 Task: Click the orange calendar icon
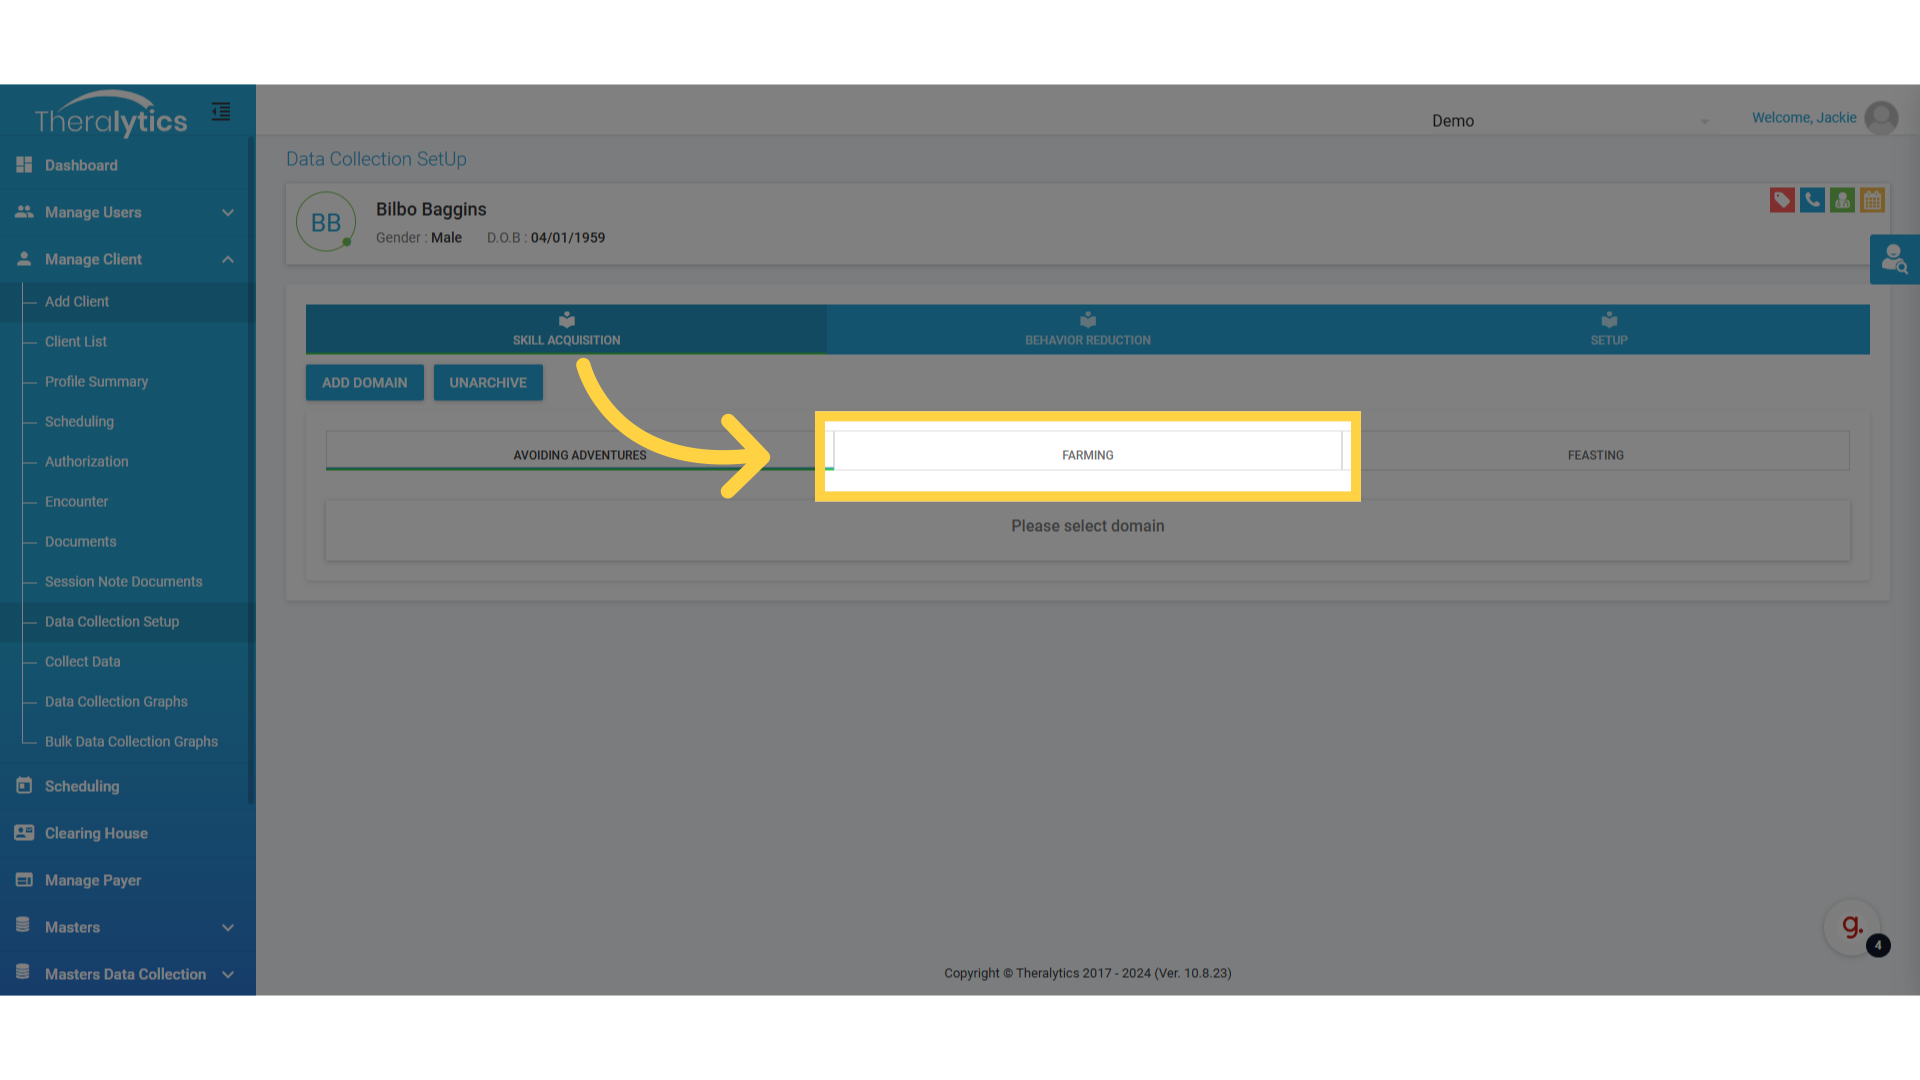[x=1872, y=200]
